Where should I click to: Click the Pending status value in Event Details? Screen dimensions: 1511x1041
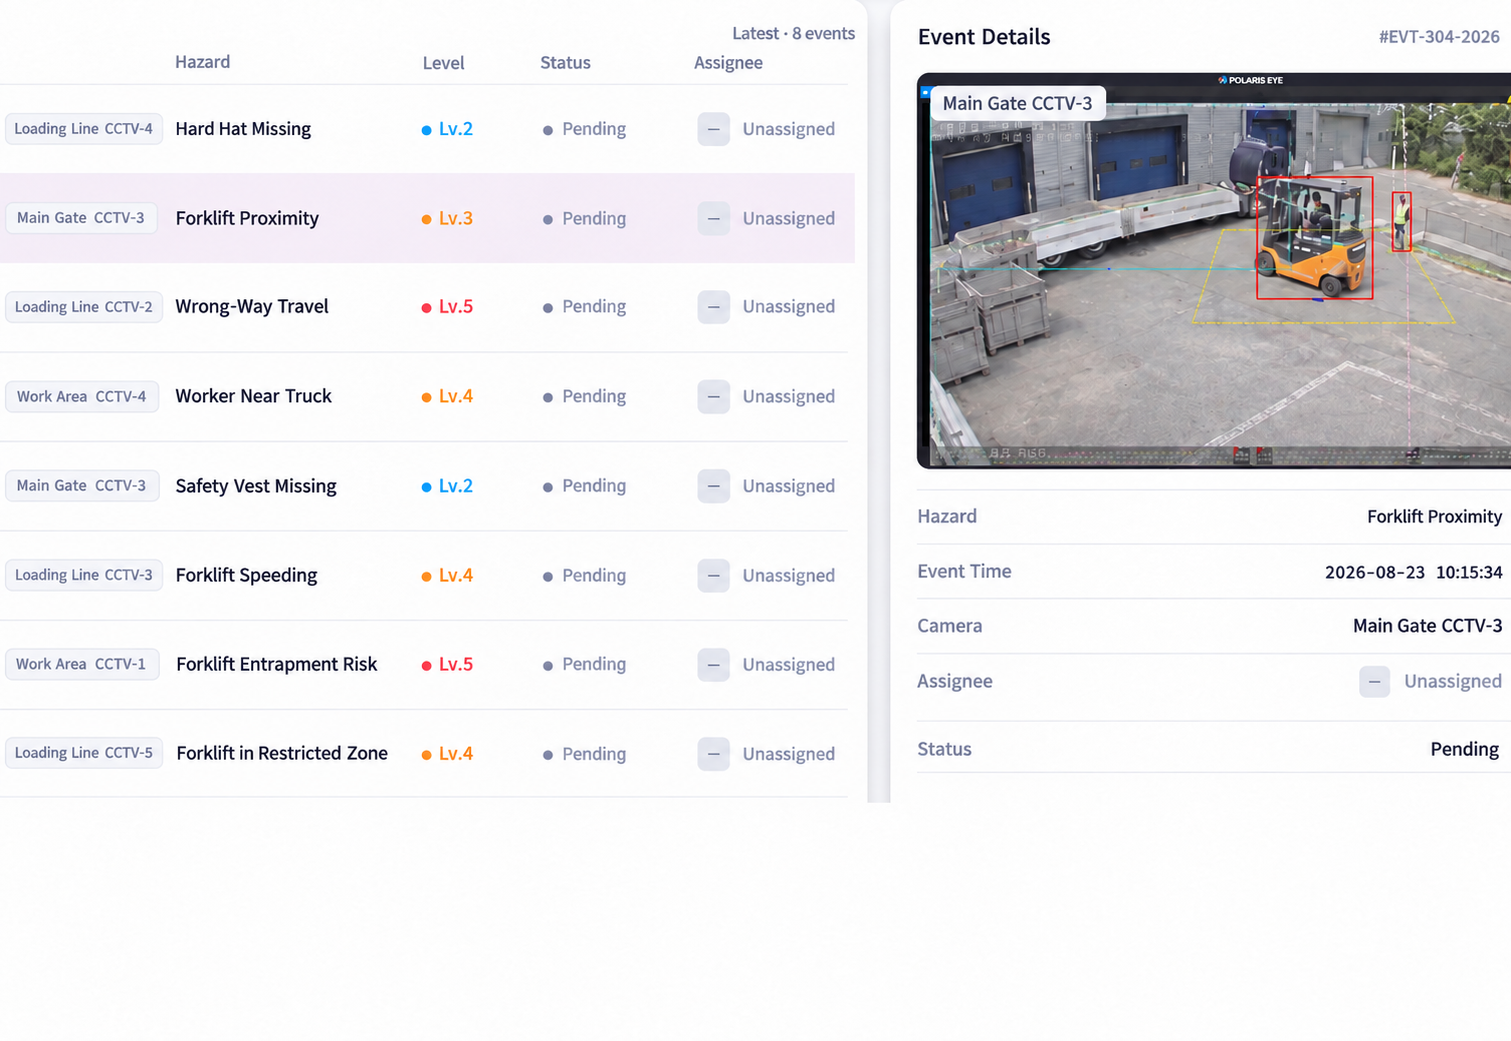(1464, 749)
